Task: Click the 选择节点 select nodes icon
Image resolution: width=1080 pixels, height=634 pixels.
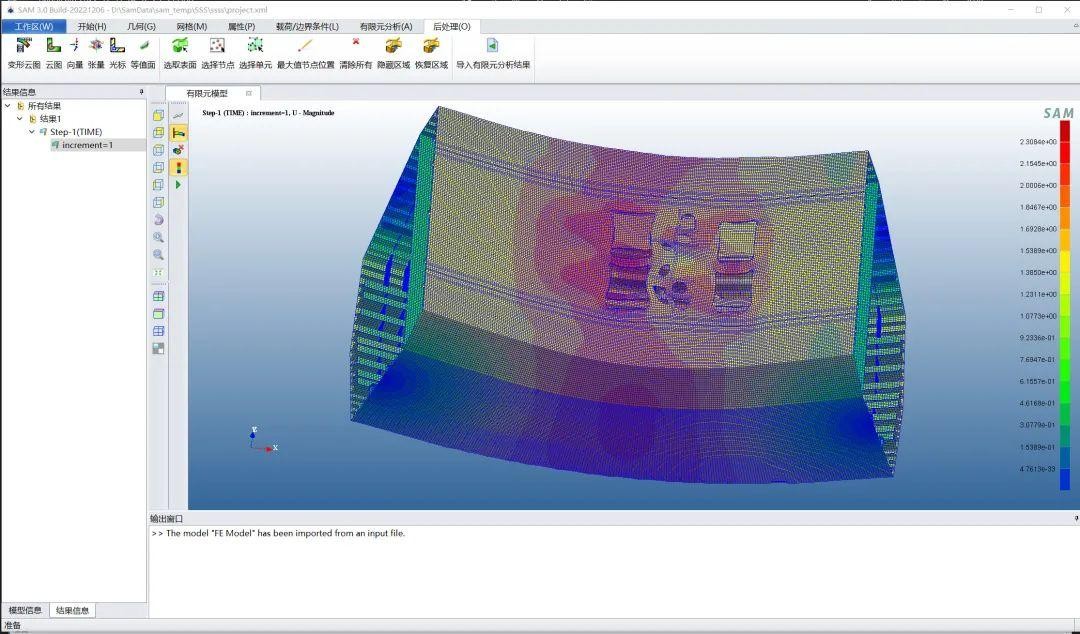Action: [x=217, y=46]
